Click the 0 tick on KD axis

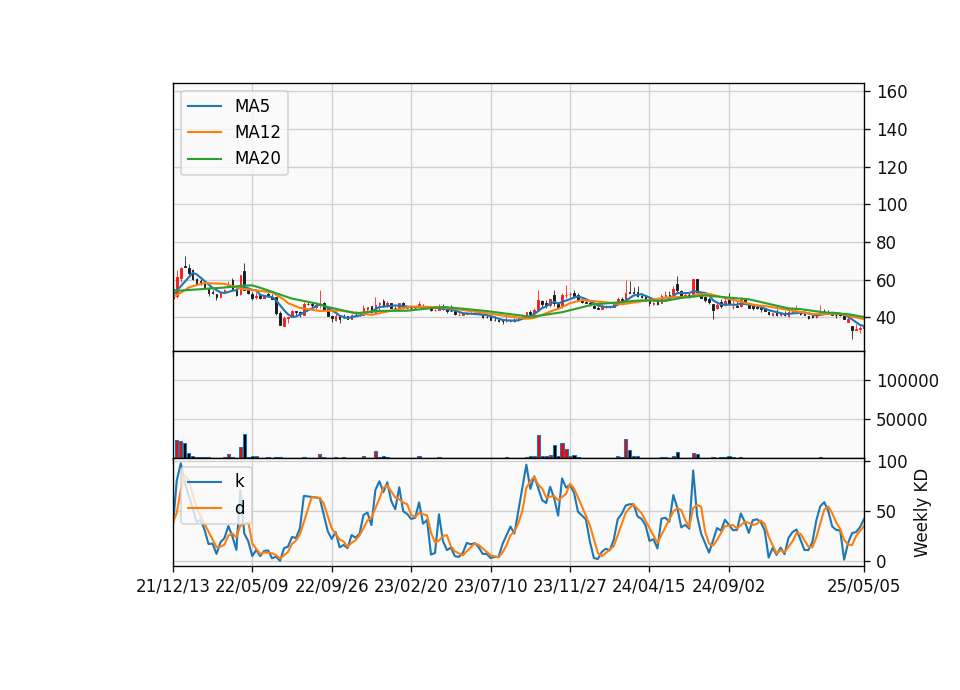click(x=882, y=561)
